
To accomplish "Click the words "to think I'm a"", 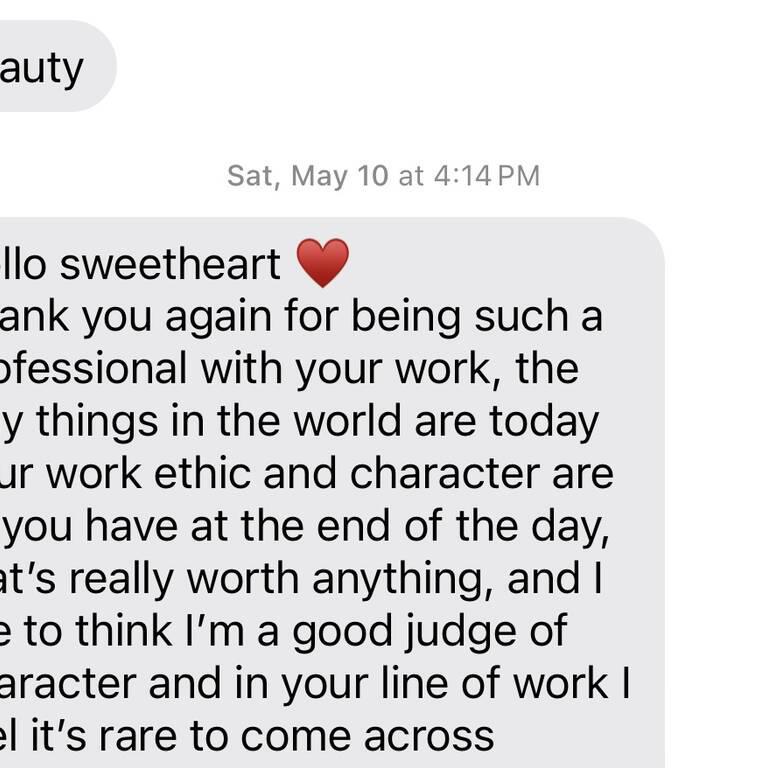I will pos(149,631).
